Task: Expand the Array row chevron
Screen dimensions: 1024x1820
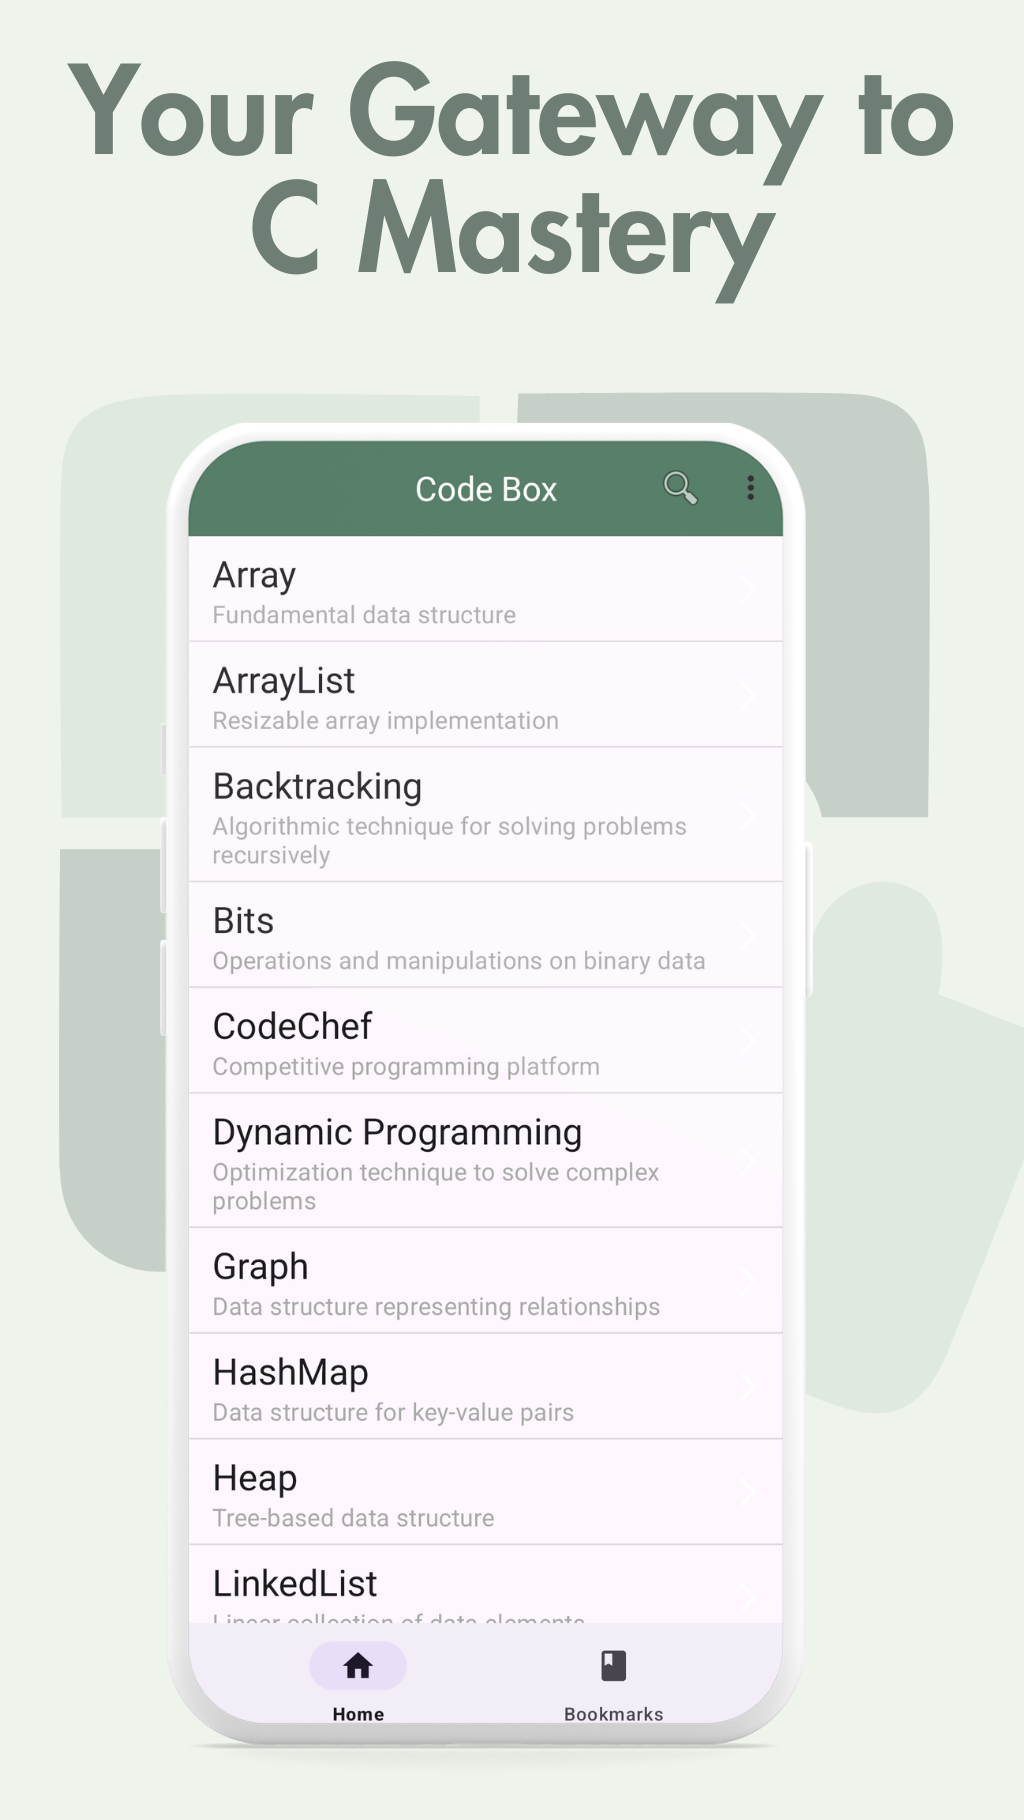Action: [x=747, y=590]
